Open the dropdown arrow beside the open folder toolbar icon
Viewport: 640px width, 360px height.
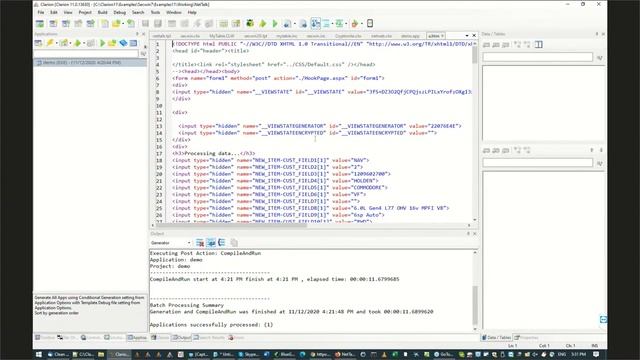[123, 24]
